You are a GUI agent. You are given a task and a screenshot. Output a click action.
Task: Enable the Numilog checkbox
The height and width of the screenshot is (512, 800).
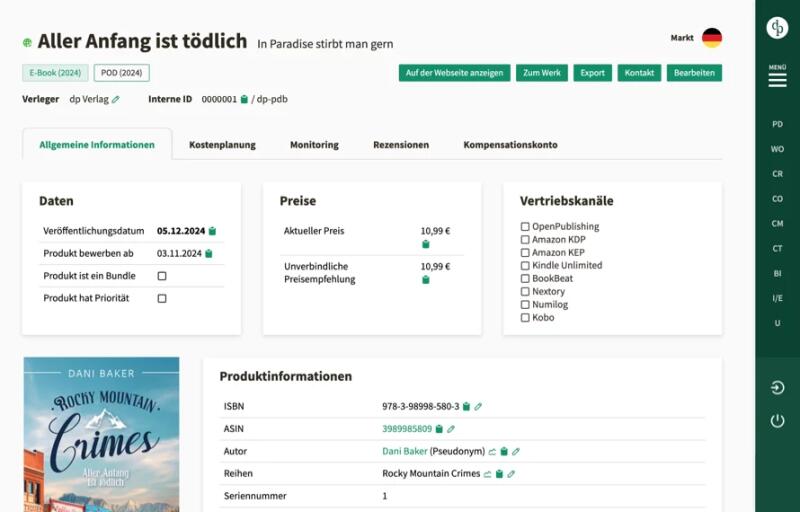[x=525, y=304]
